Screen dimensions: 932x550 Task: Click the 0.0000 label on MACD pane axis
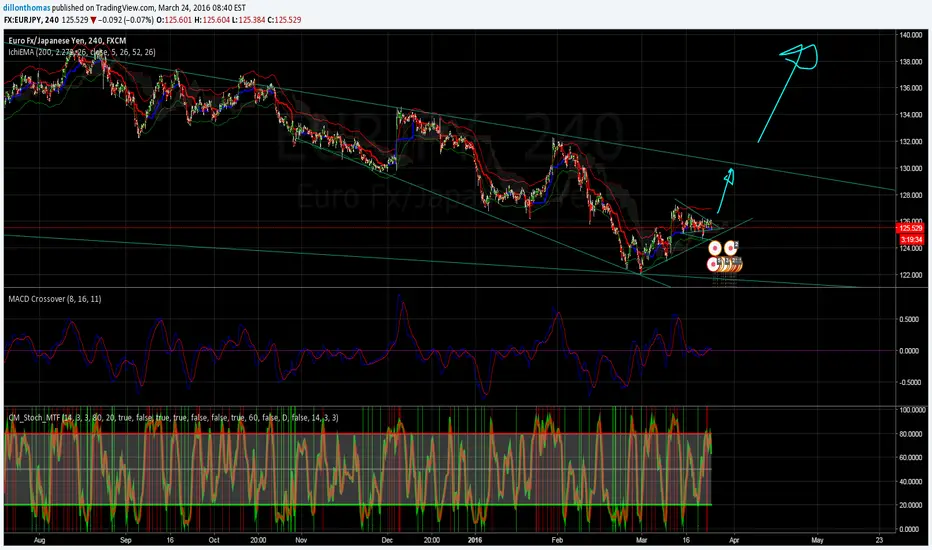pos(909,351)
